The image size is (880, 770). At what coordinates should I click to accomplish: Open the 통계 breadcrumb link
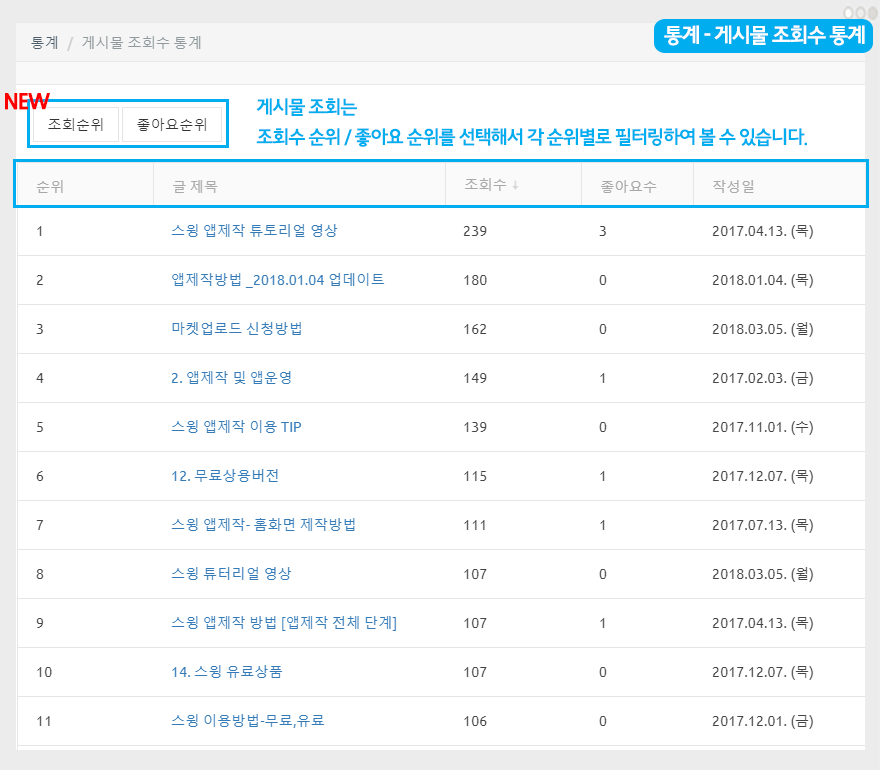click(44, 43)
